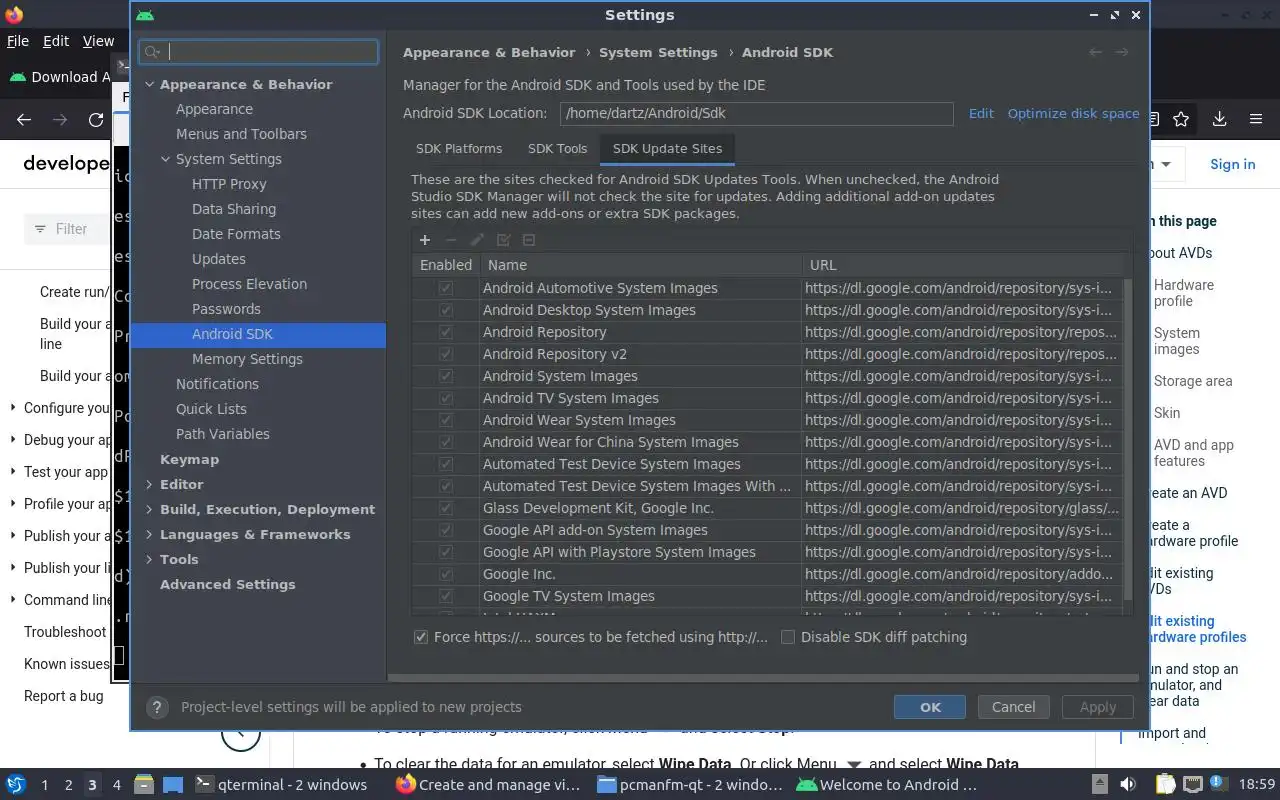Expand Build, Execution, Deployment section
Screen dimensions: 1280x800
149,509
